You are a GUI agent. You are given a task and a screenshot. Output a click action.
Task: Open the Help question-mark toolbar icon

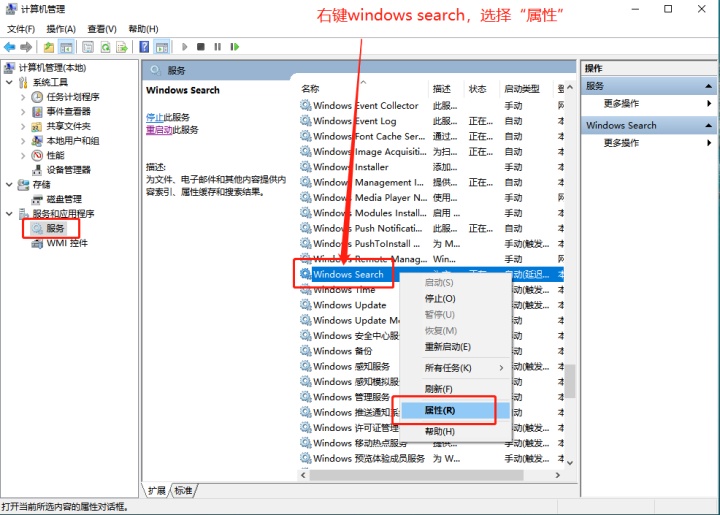(144, 47)
